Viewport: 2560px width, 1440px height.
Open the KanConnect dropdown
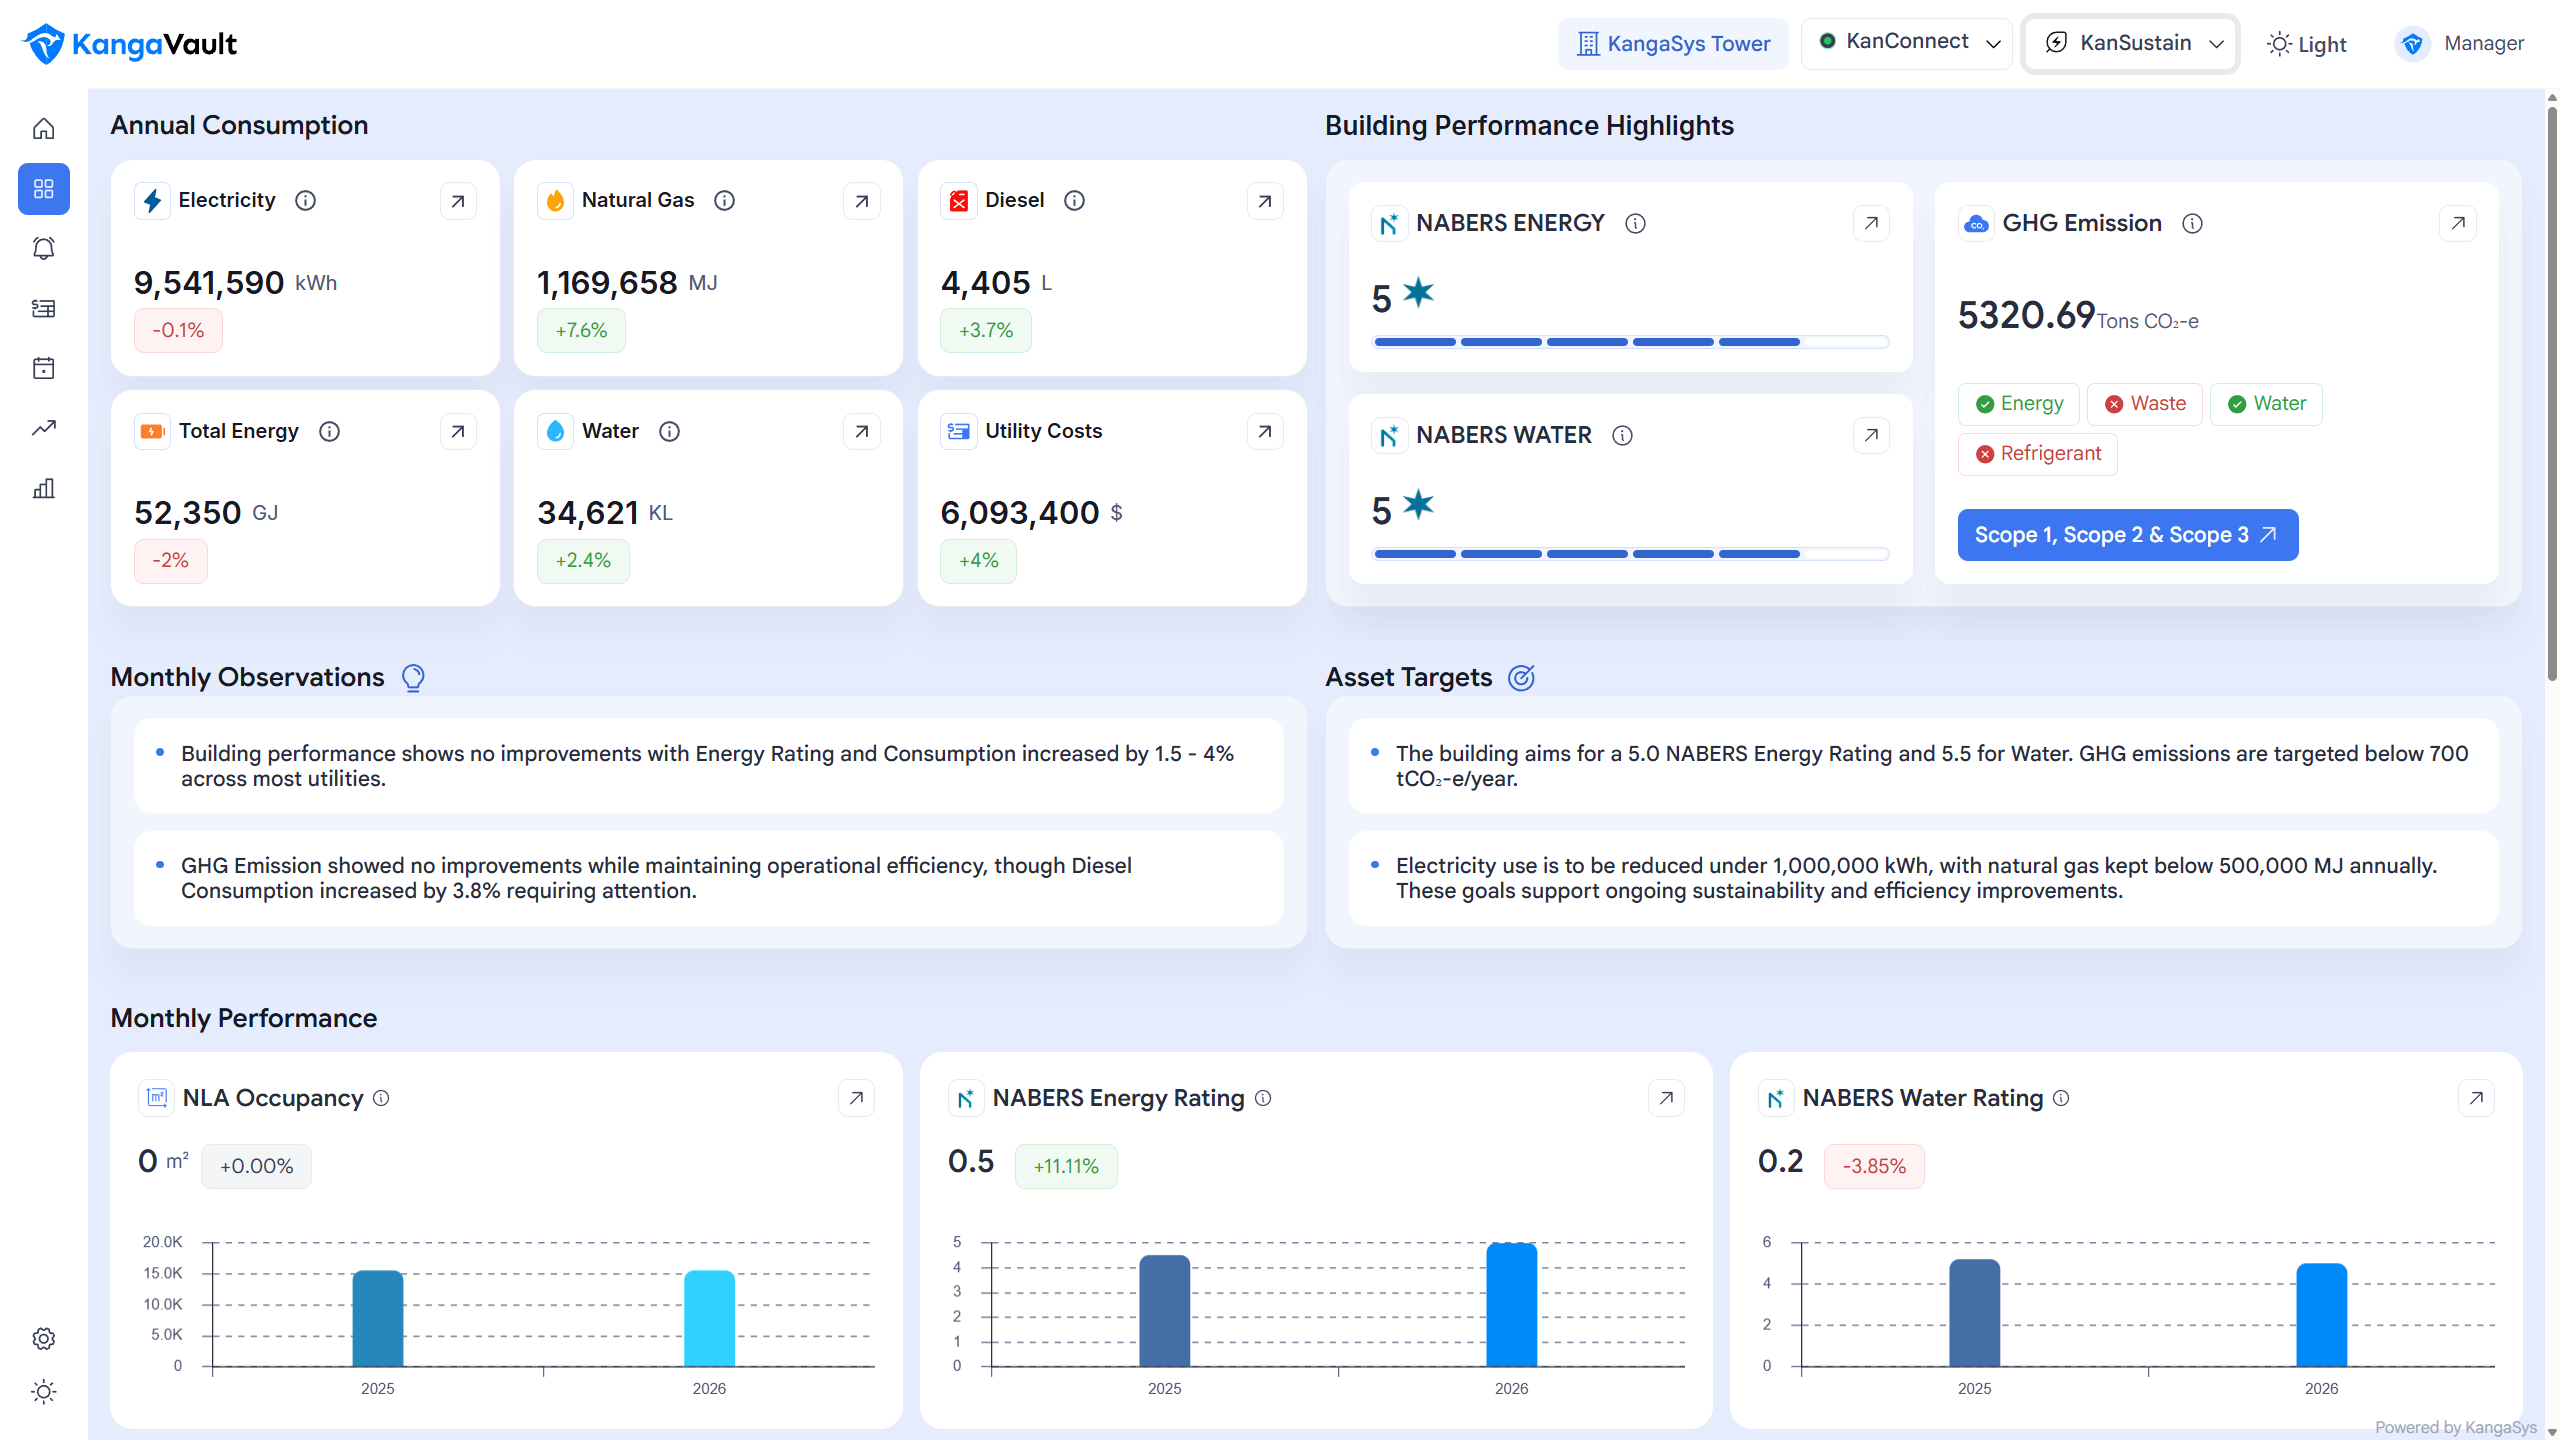[1907, 43]
